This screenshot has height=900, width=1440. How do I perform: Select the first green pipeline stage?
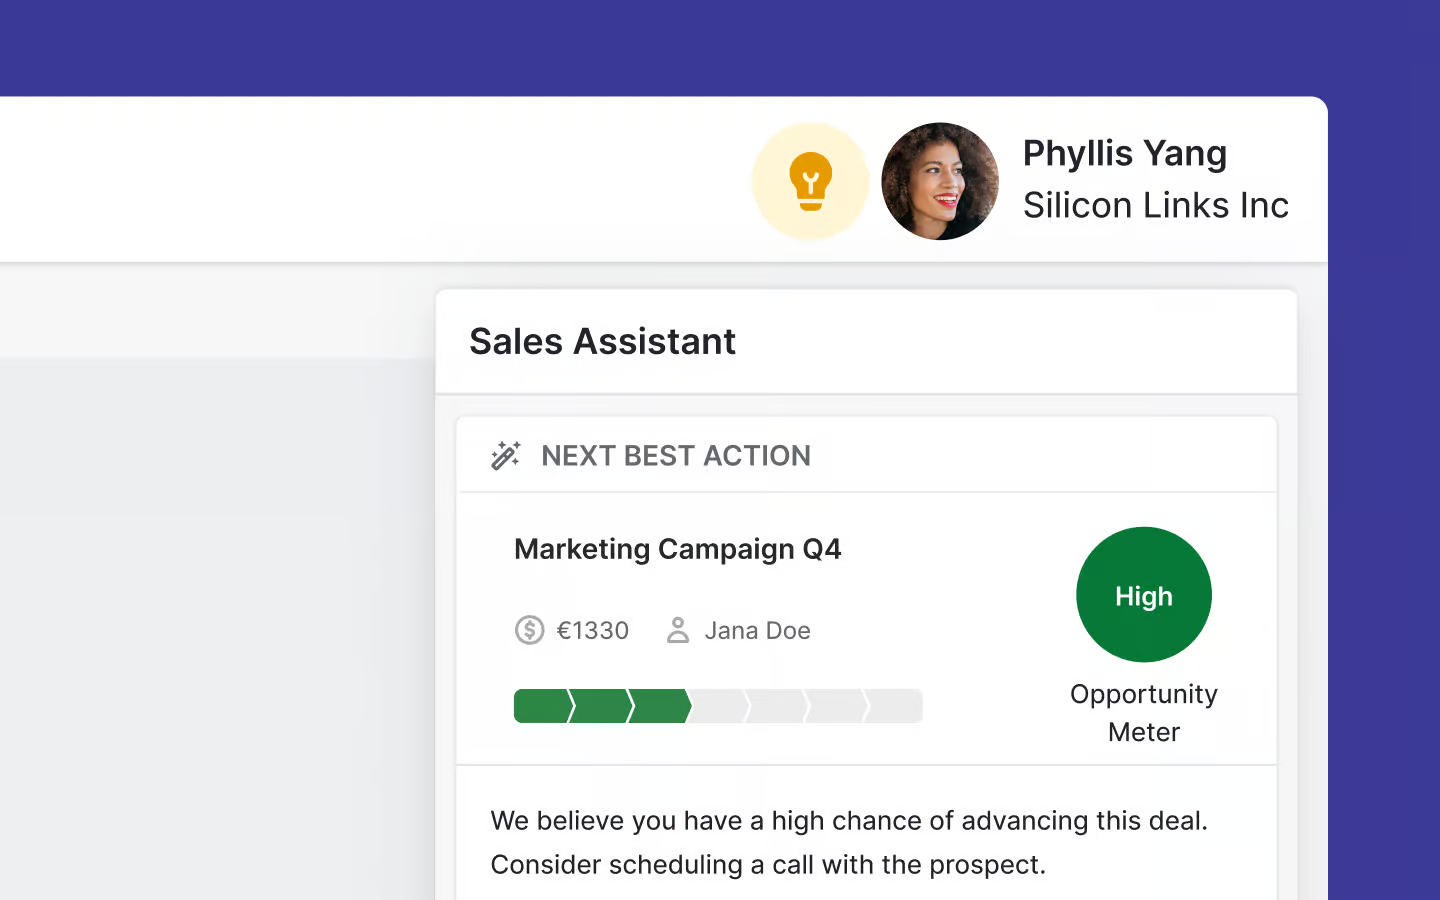point(541,706)
